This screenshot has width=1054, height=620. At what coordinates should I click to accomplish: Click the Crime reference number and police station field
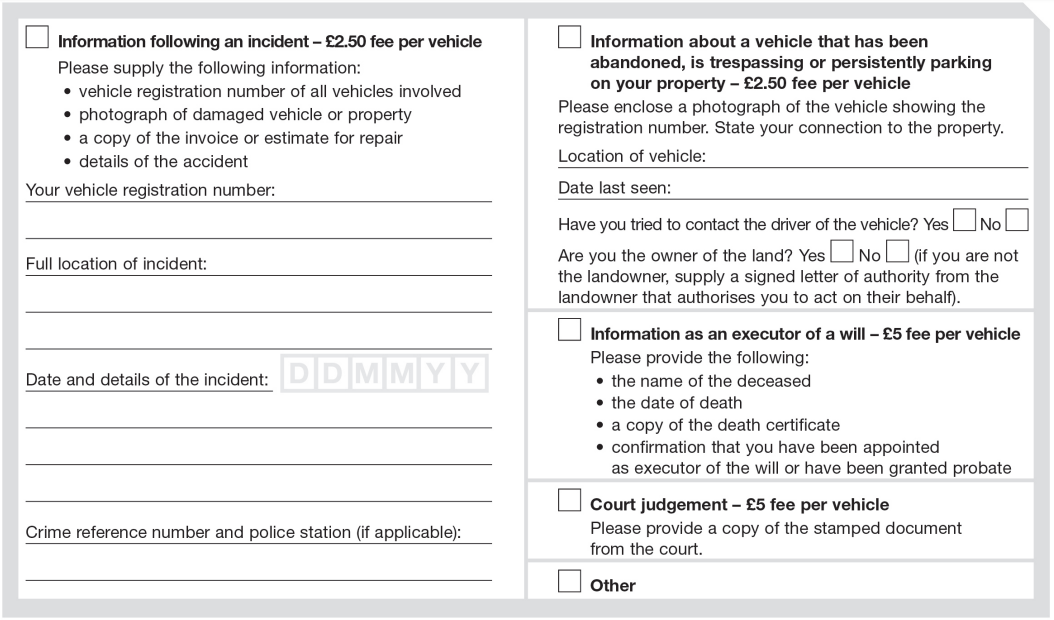coord(259,532)
